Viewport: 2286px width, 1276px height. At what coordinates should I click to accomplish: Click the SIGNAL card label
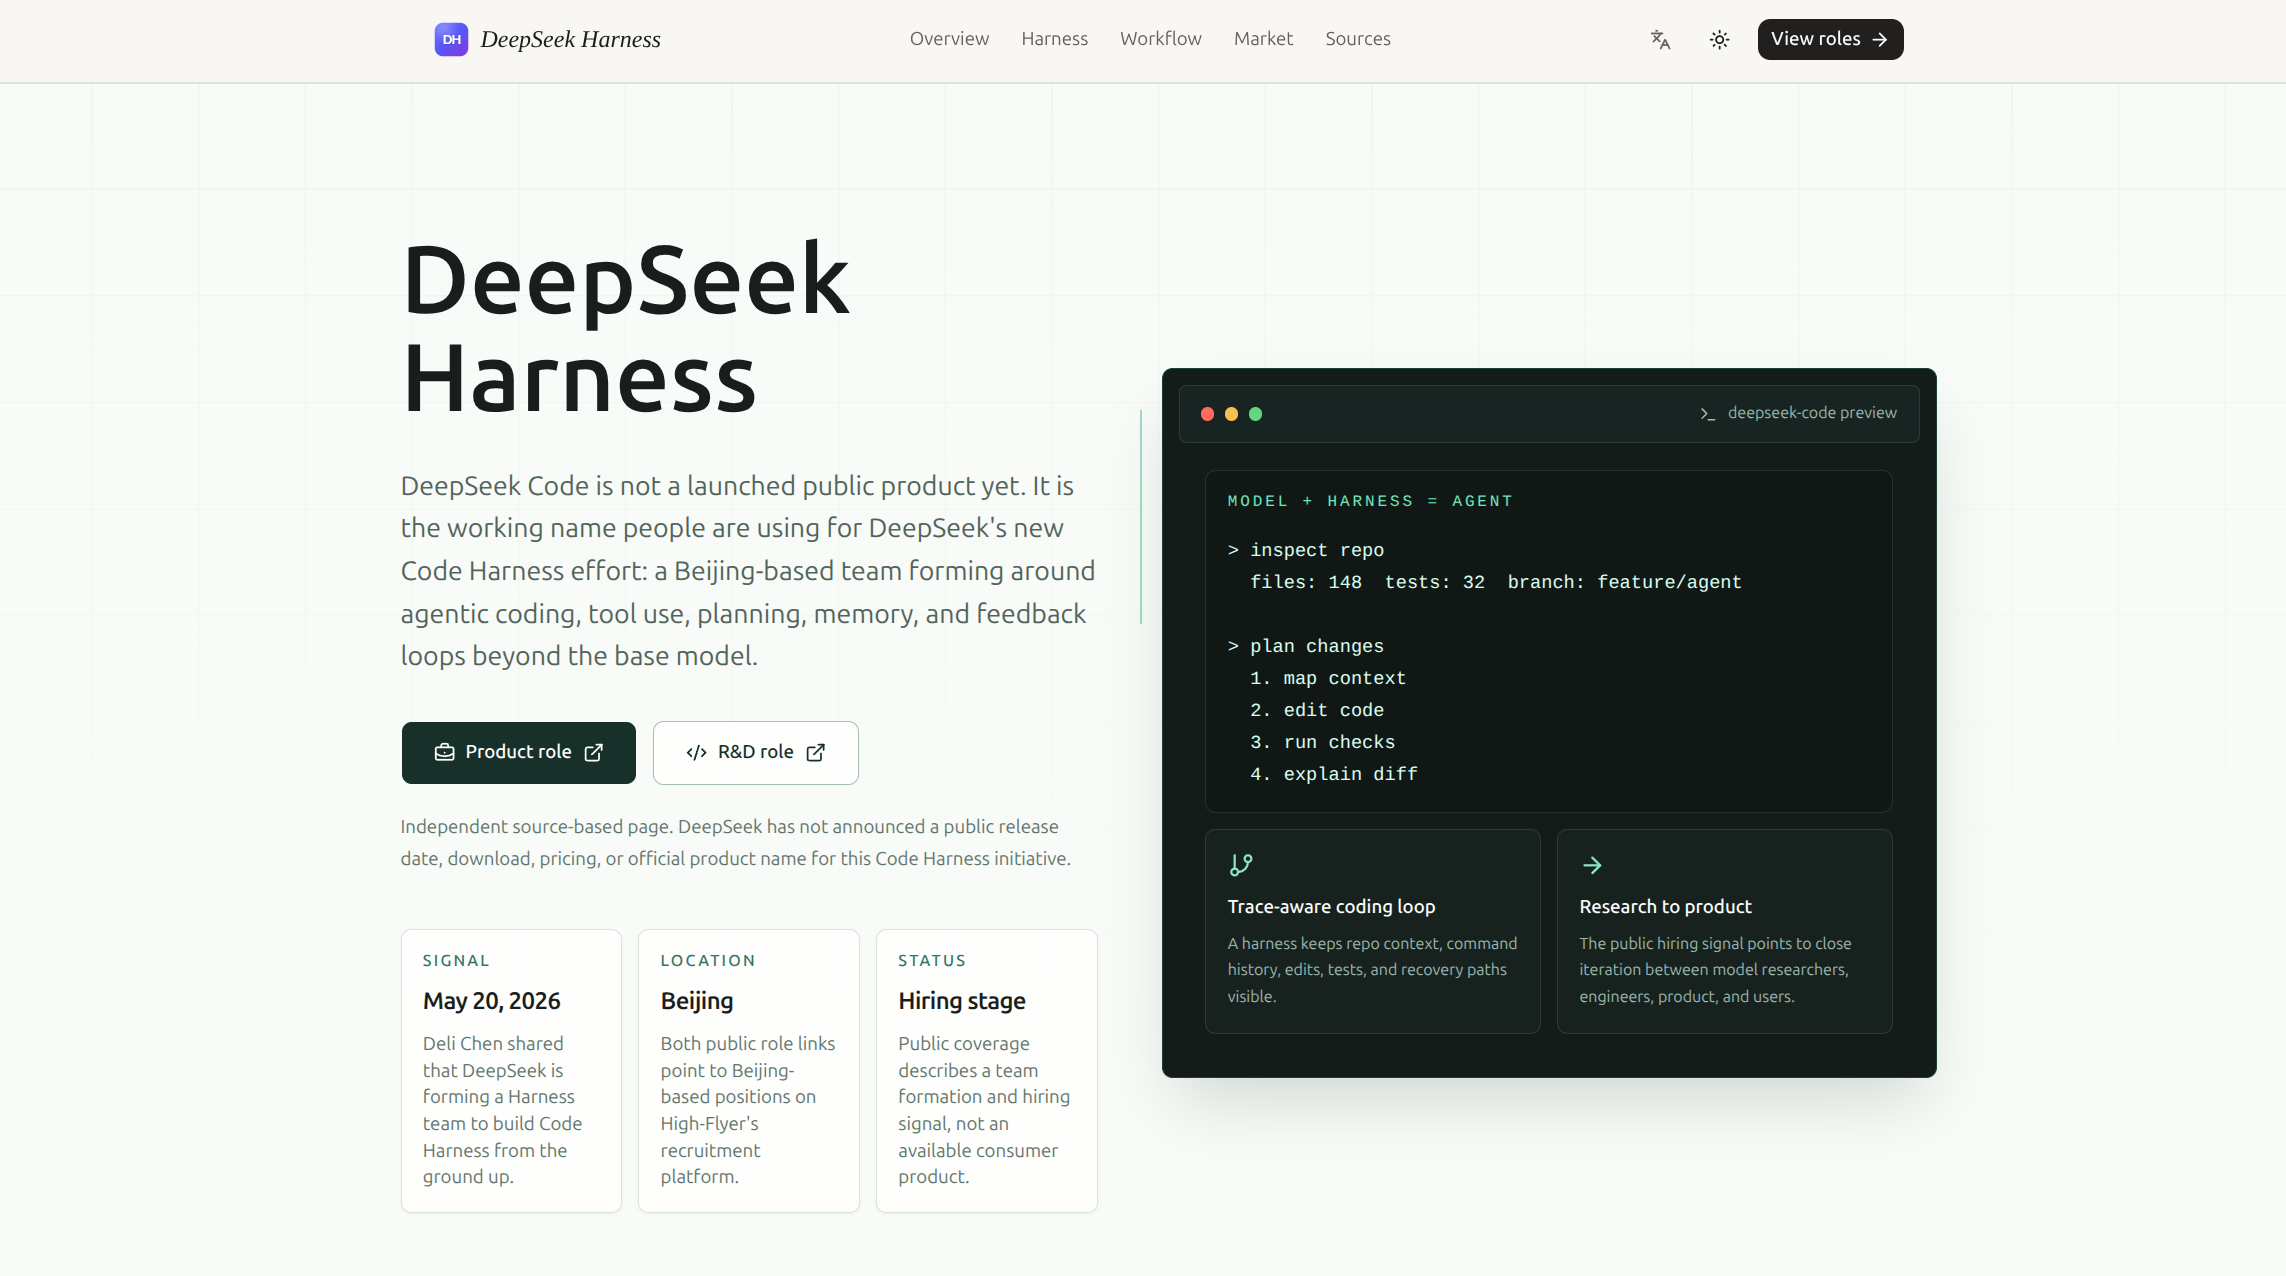tap(456, 961)
